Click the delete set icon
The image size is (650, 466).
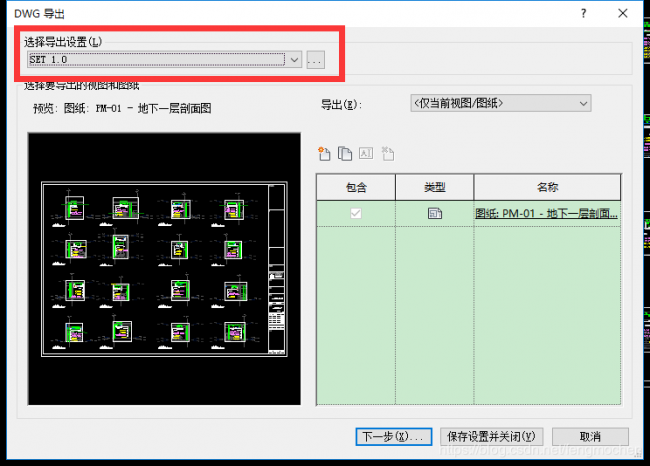pos(387,153)
